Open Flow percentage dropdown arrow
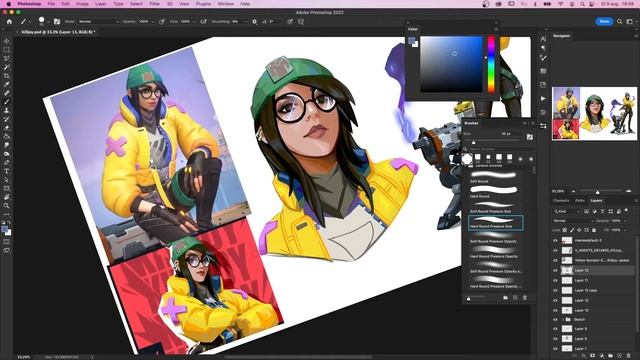This screenshot has width=640, height=360. [194, 22]
